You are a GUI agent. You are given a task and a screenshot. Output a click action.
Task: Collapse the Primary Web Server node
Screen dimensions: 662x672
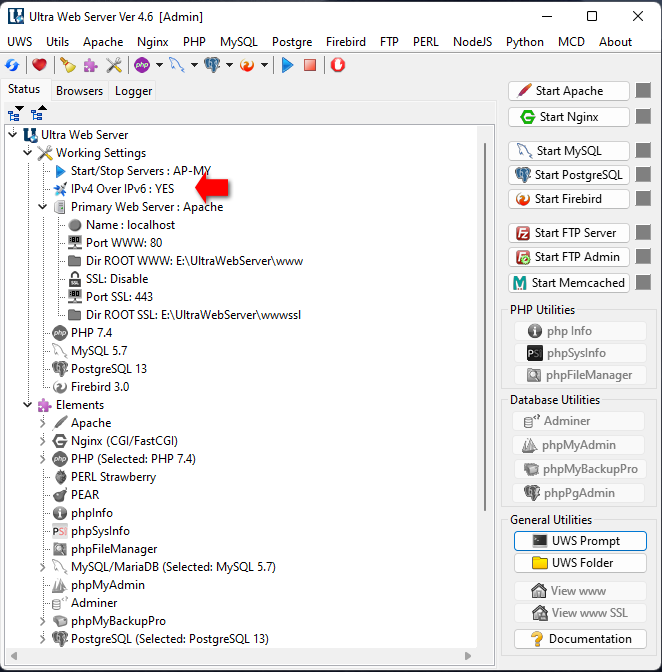(42, 207)
